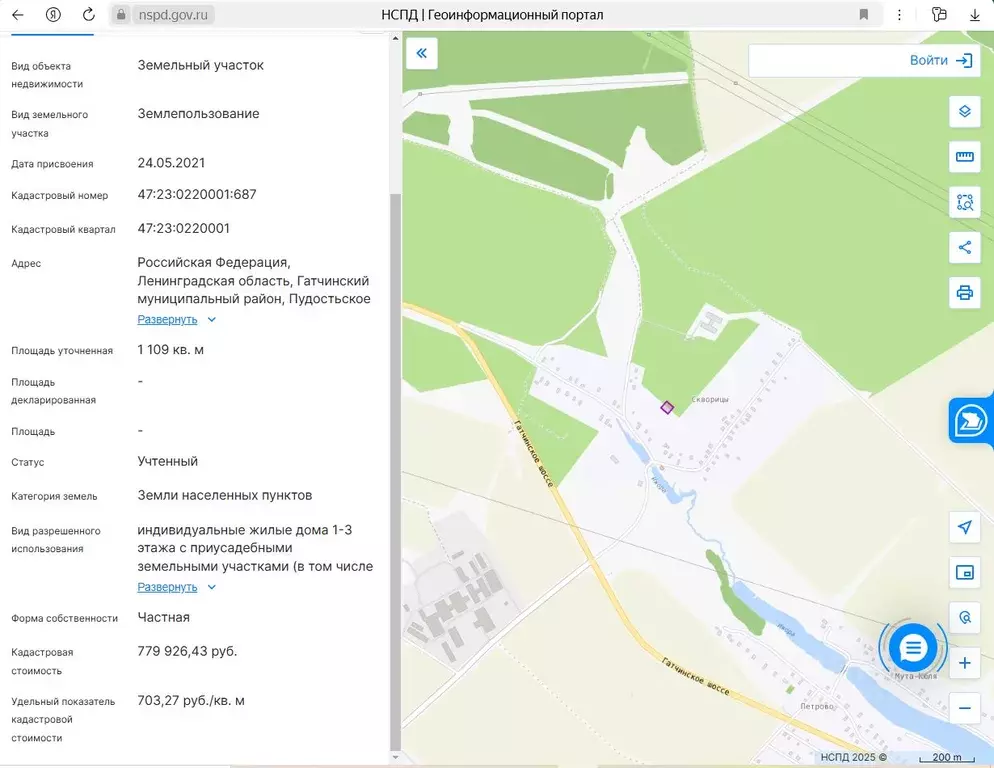Screen dimensions: 994x768
Task: Print the map using printer icon
Action: [964, 293]
